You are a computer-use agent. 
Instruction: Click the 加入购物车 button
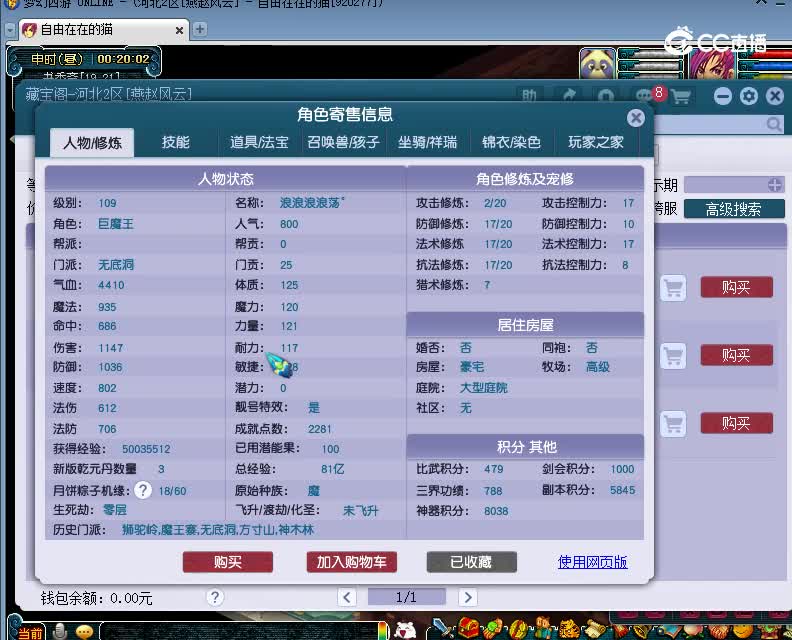pos(352,562)
